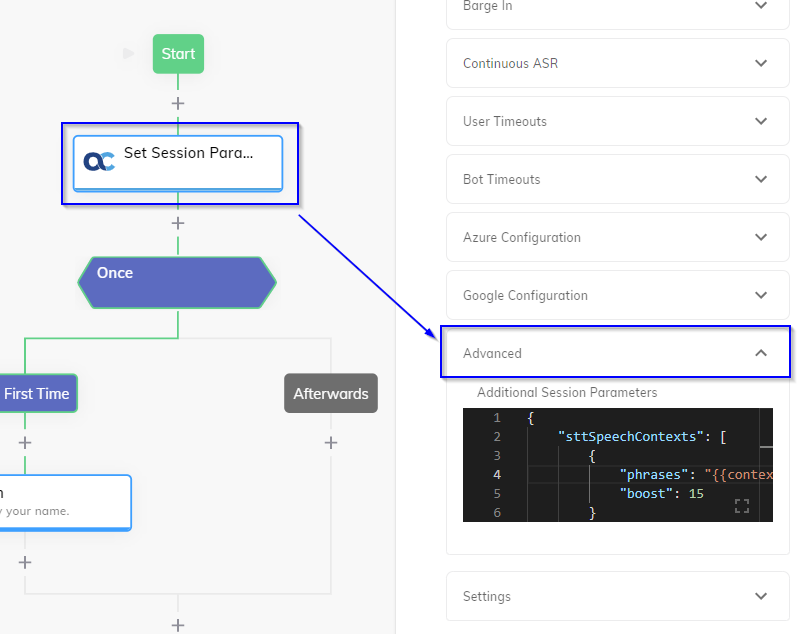Add a node below the Start node
The width and height of the screenshot is (803, 634).
pos(178,103)
